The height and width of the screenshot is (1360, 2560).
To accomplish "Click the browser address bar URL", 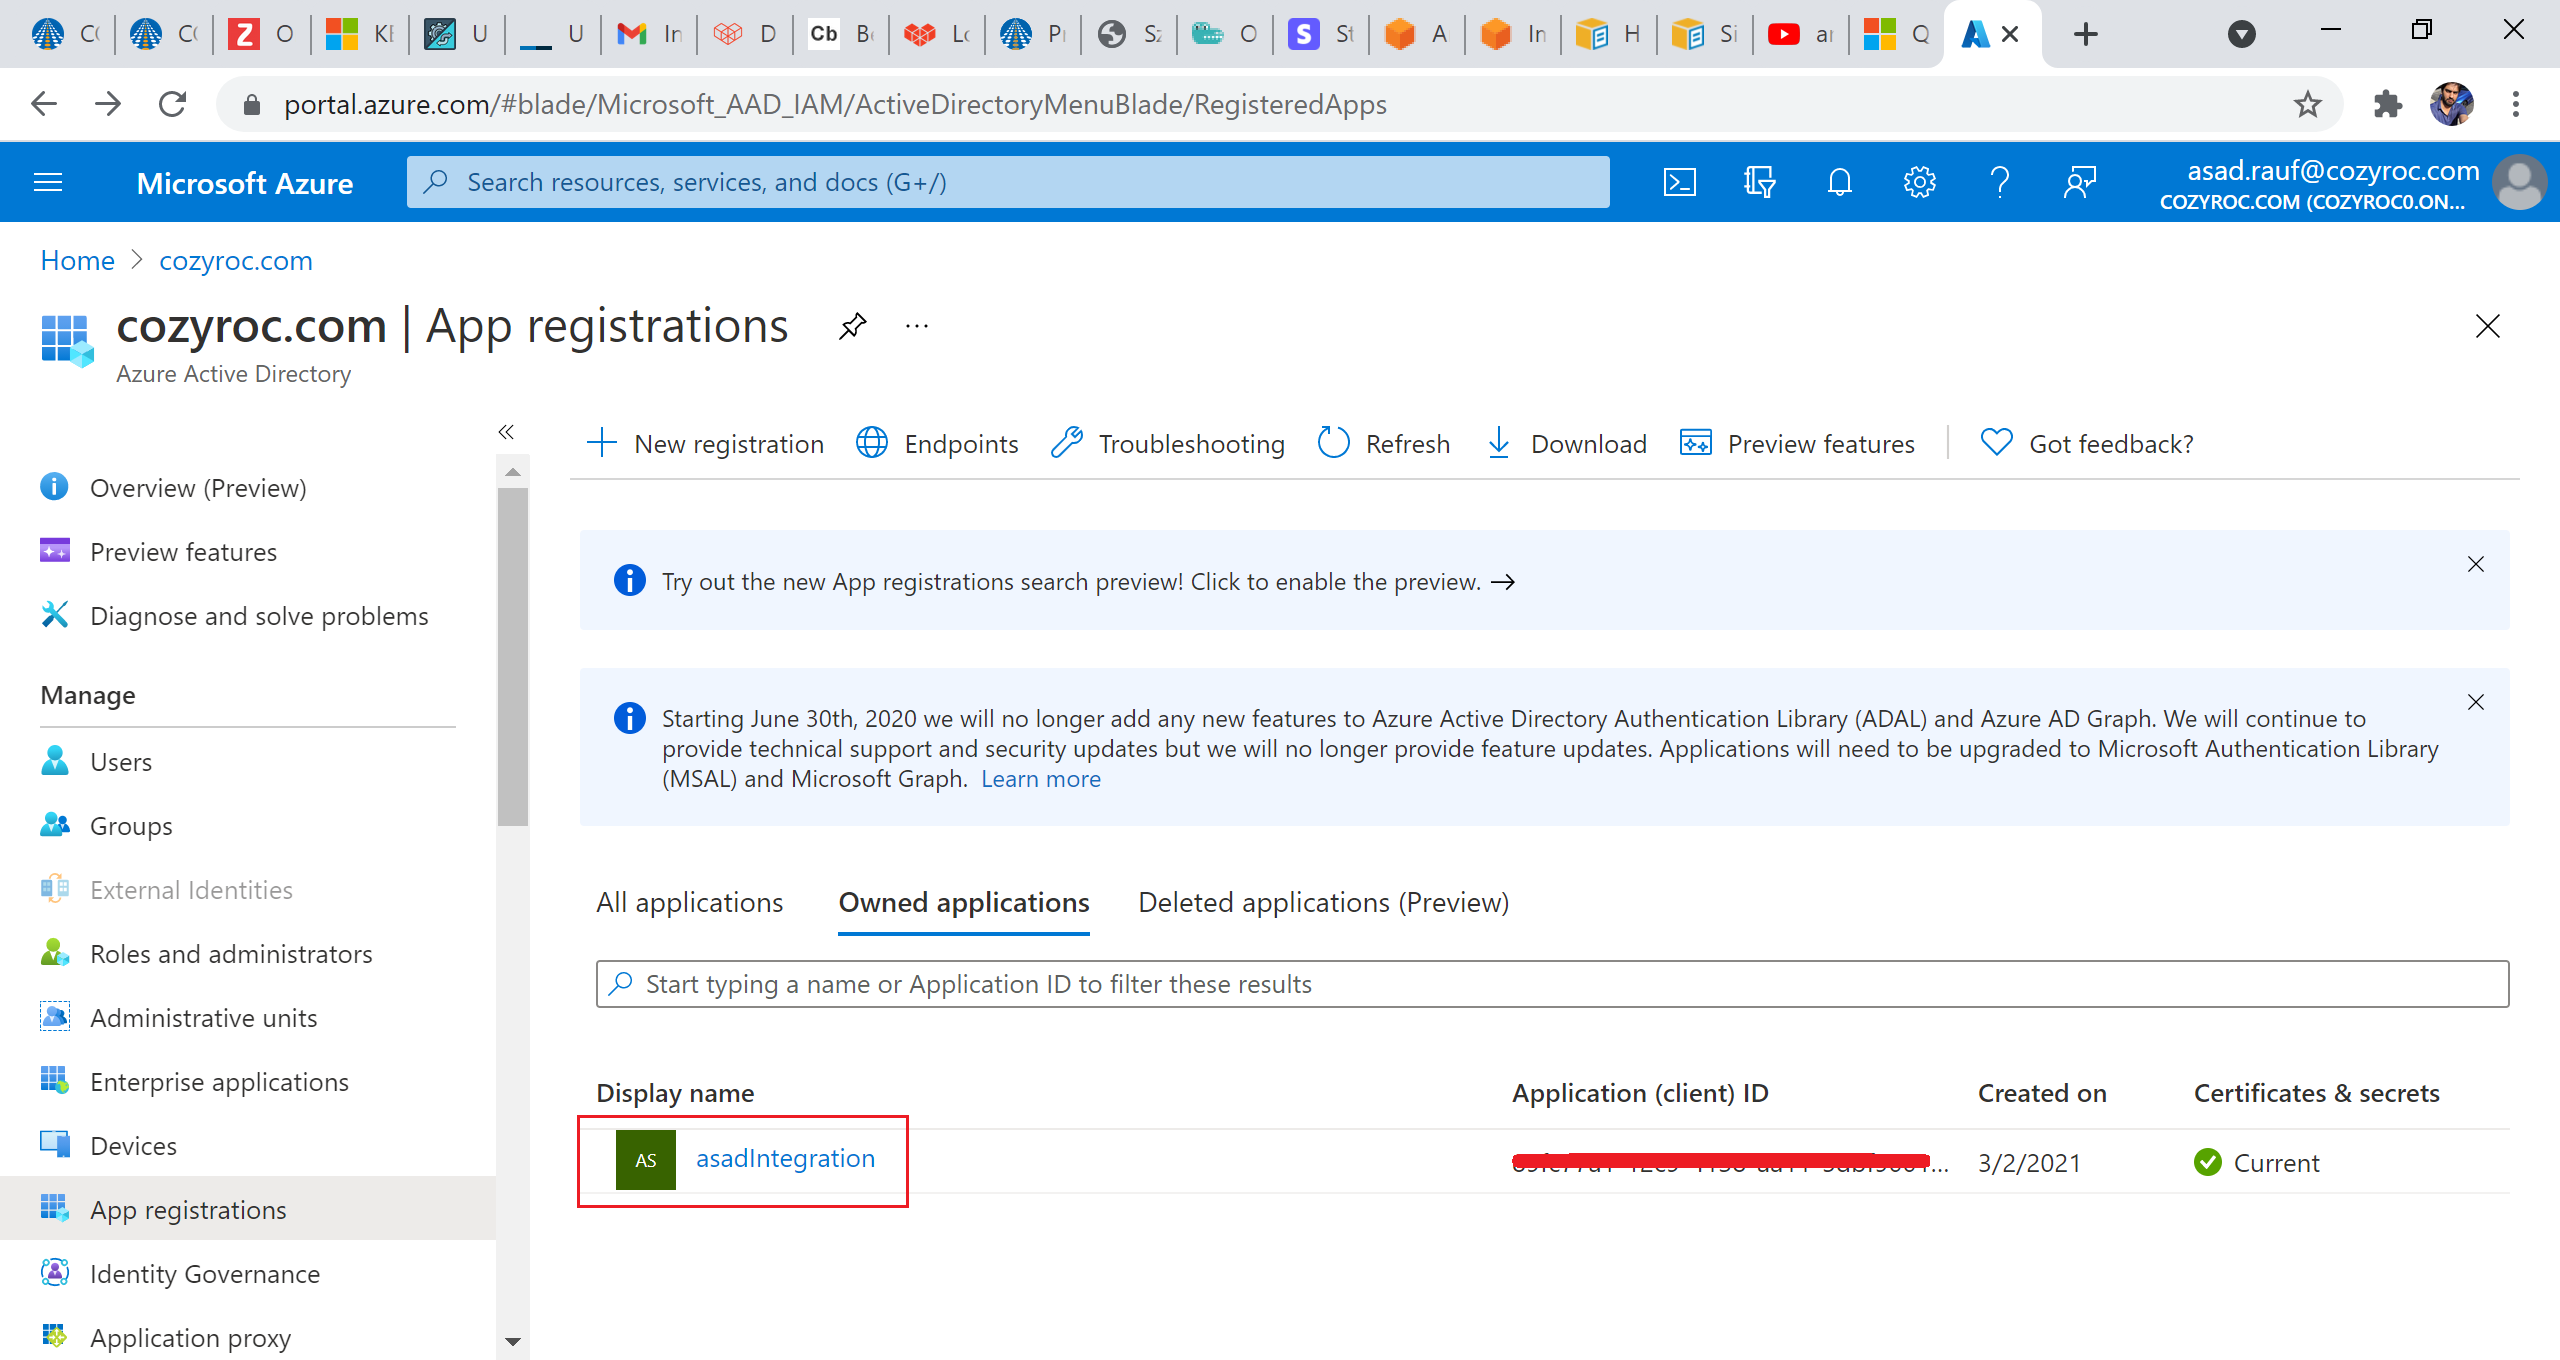I will point(835,104).
